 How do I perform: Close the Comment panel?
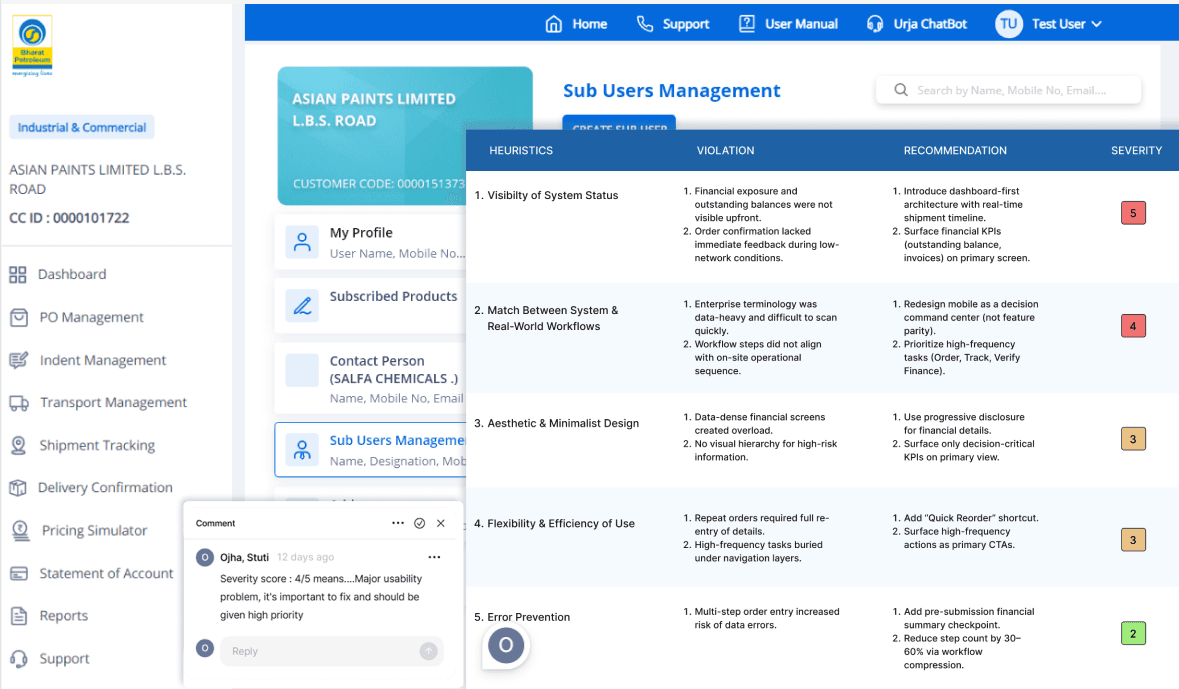[x=441, y=523]
